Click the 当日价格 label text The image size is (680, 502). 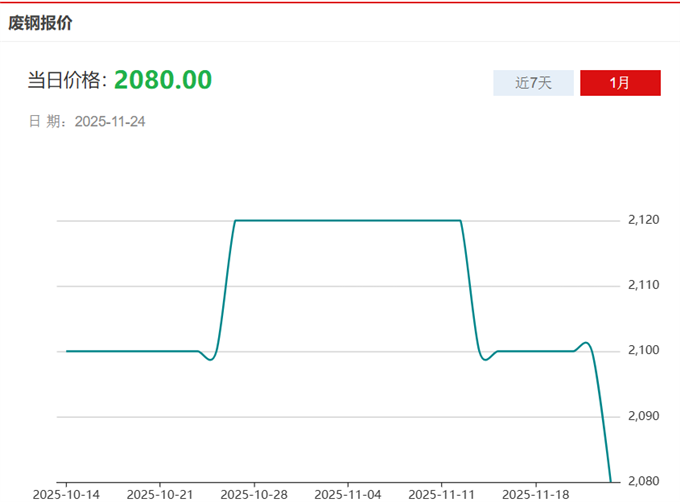[66, 82]
